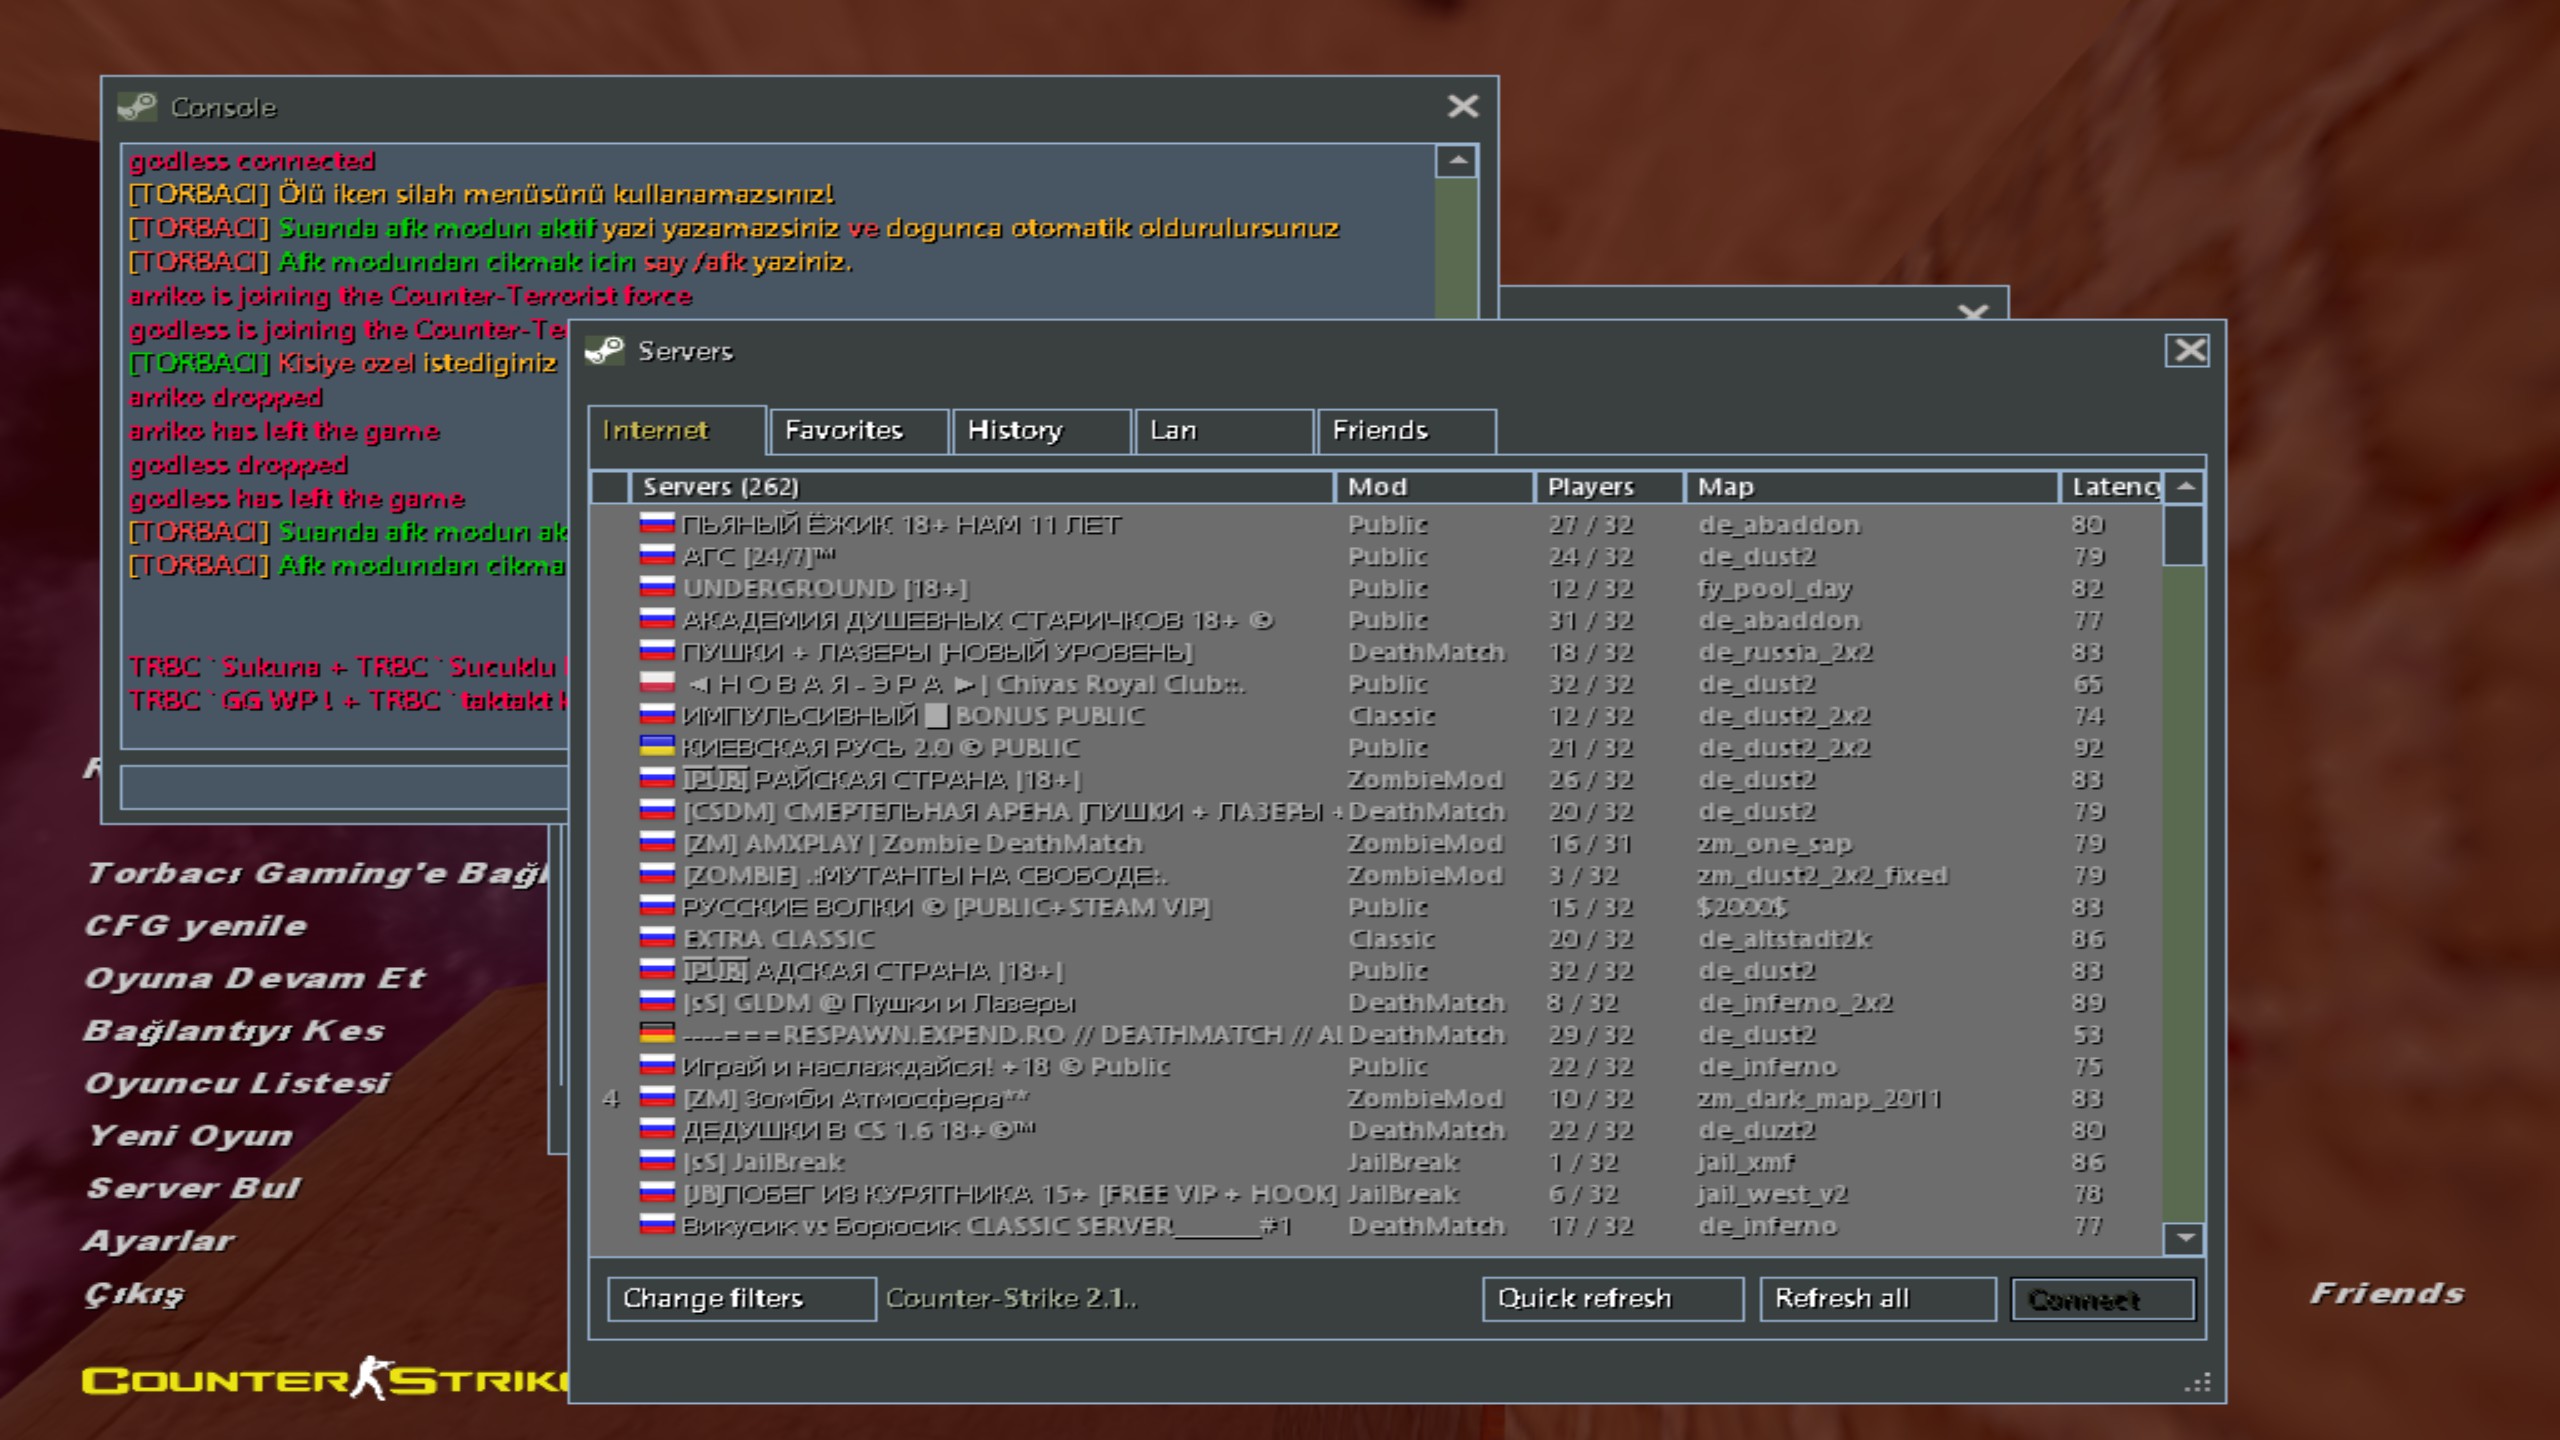The image size is (2560, 1440).
Task: Click the flag beside CLASSIC SERVER #1 row
Action: pyautogui.click(x=657, y=1225)
